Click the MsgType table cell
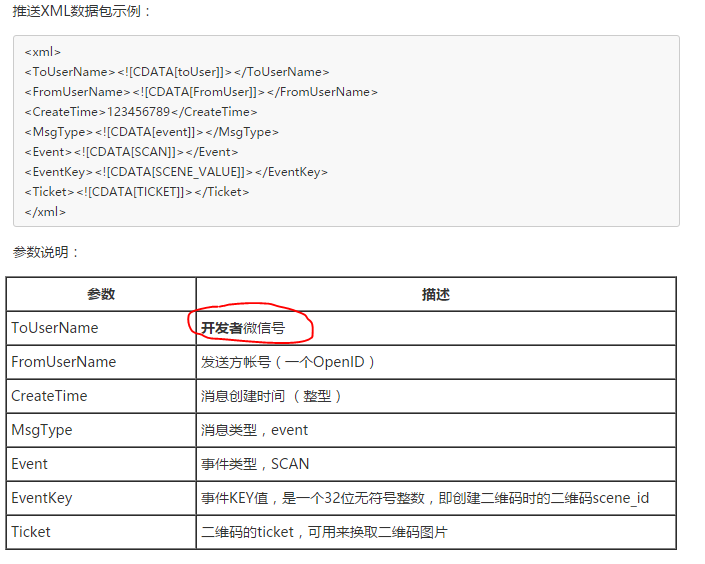The image size is (705, 564). pos(101,430)
